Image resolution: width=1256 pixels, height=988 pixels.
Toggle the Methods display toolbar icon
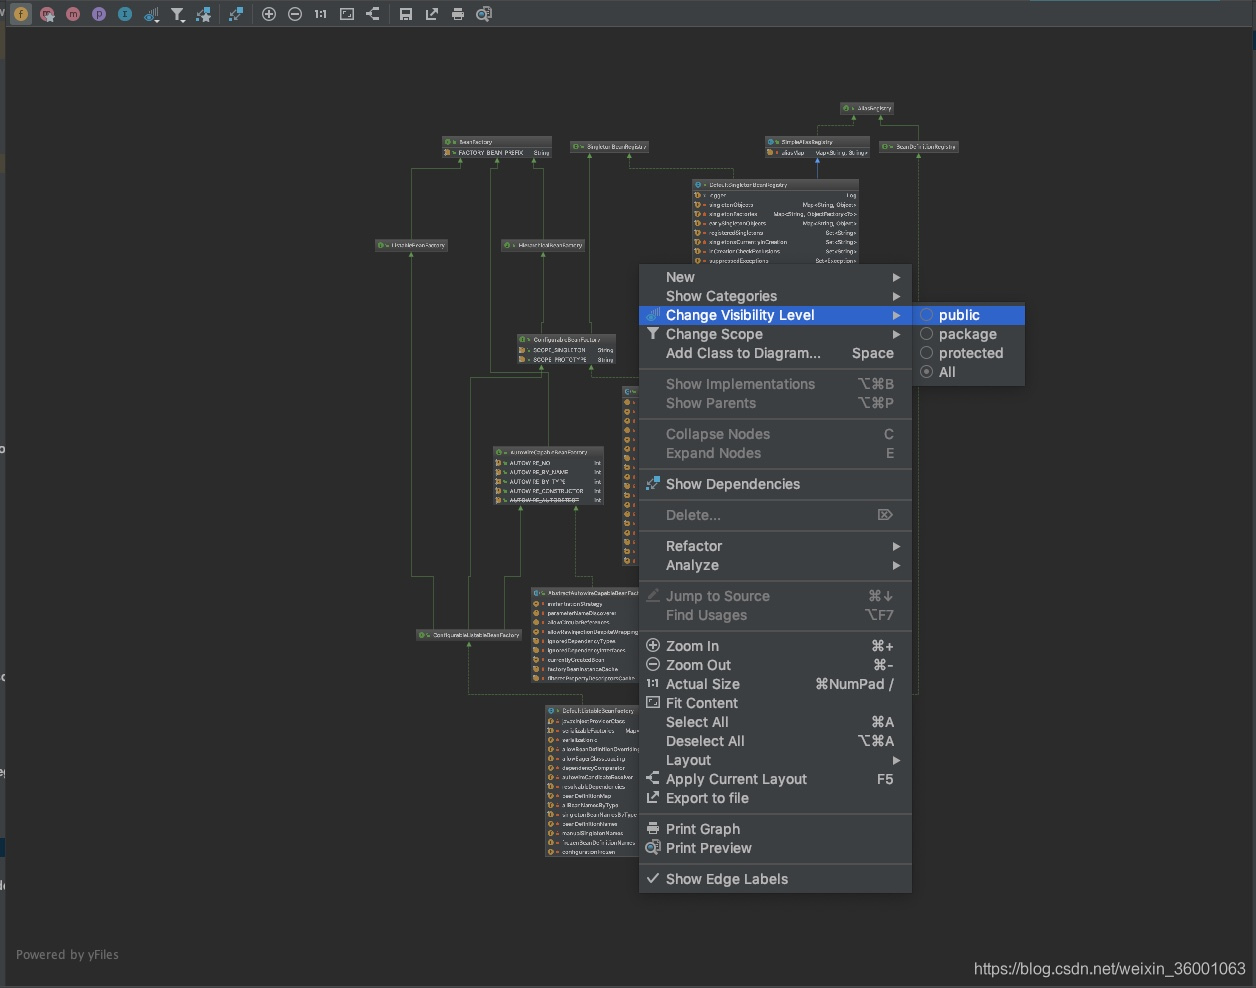73,14
